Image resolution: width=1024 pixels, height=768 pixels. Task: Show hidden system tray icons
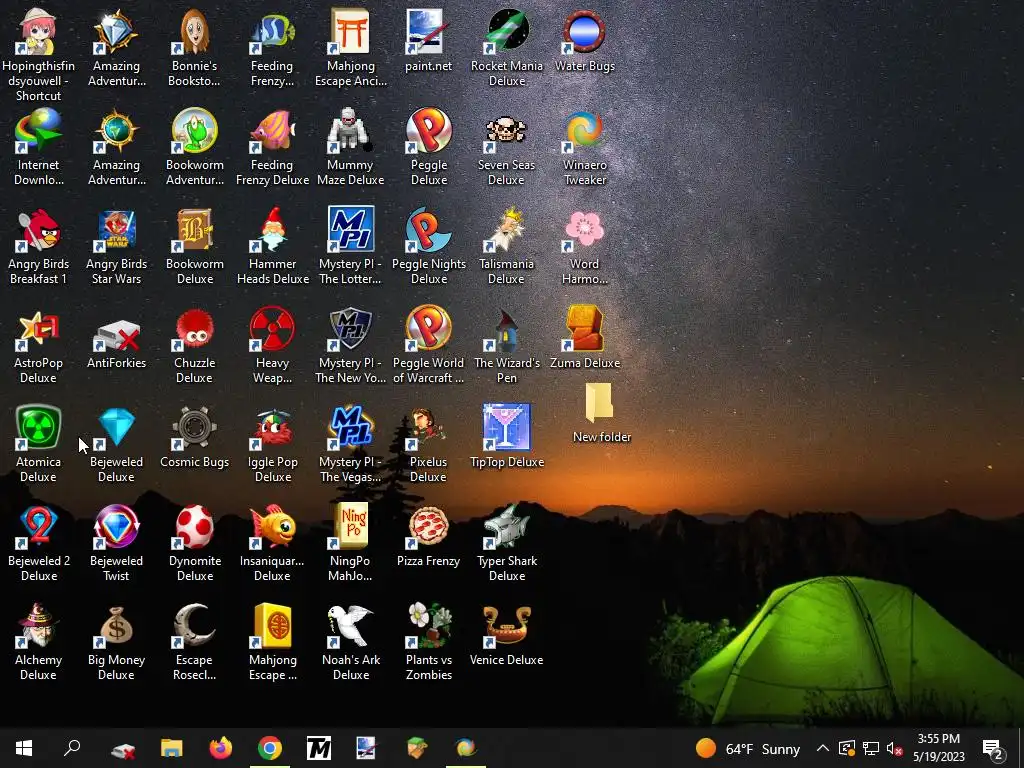823,748
